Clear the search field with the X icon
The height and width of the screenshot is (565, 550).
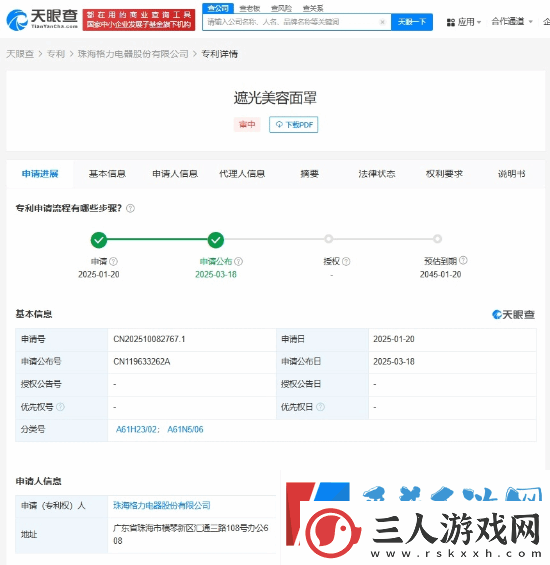(382, 22)
